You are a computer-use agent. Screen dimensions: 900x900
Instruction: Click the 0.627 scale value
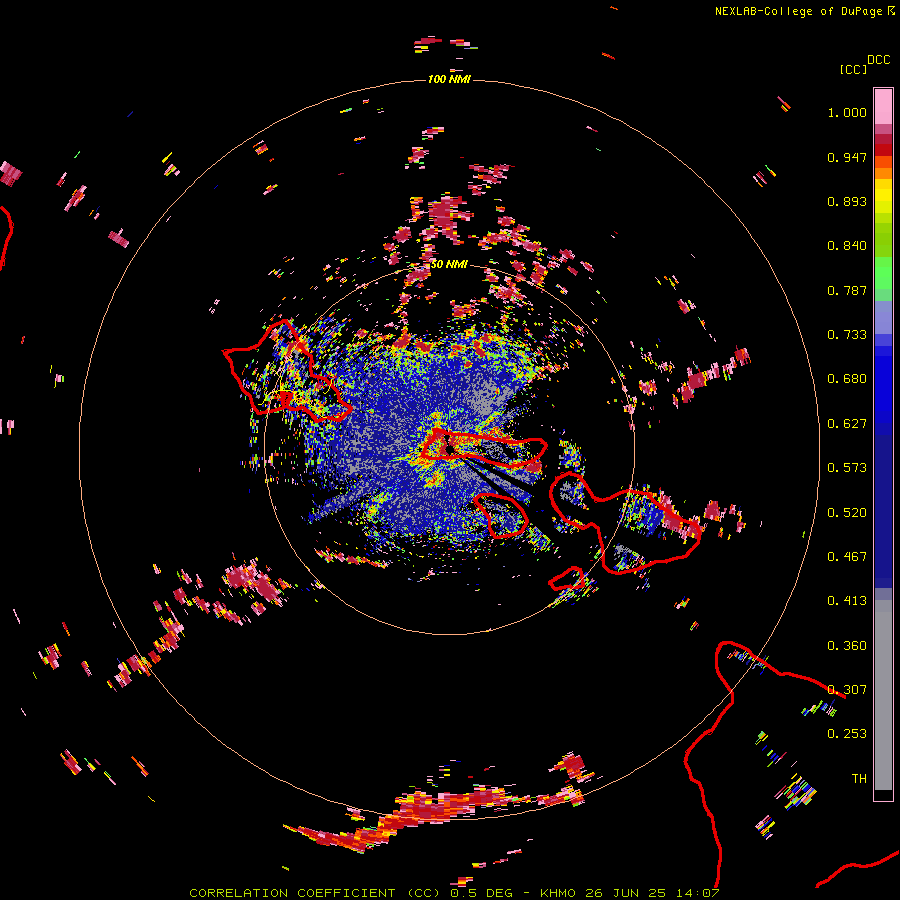coord(847,424)
